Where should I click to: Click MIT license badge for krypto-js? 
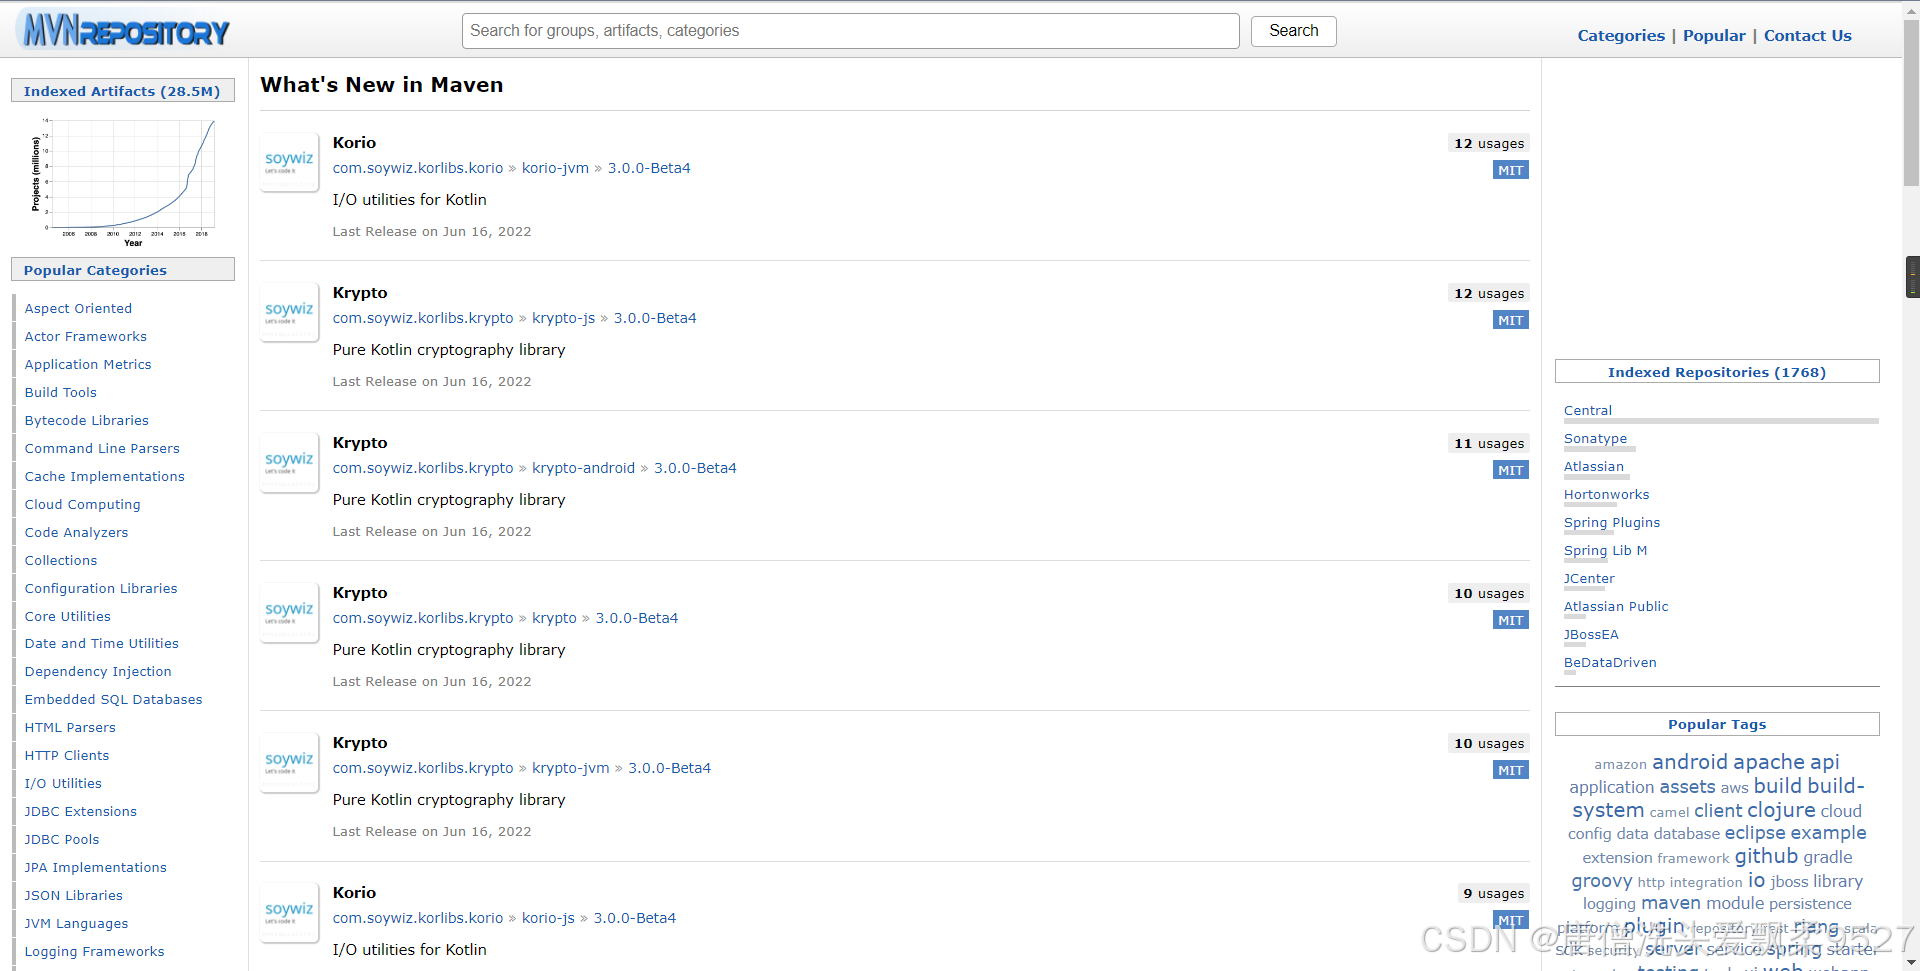point(1510,320)
